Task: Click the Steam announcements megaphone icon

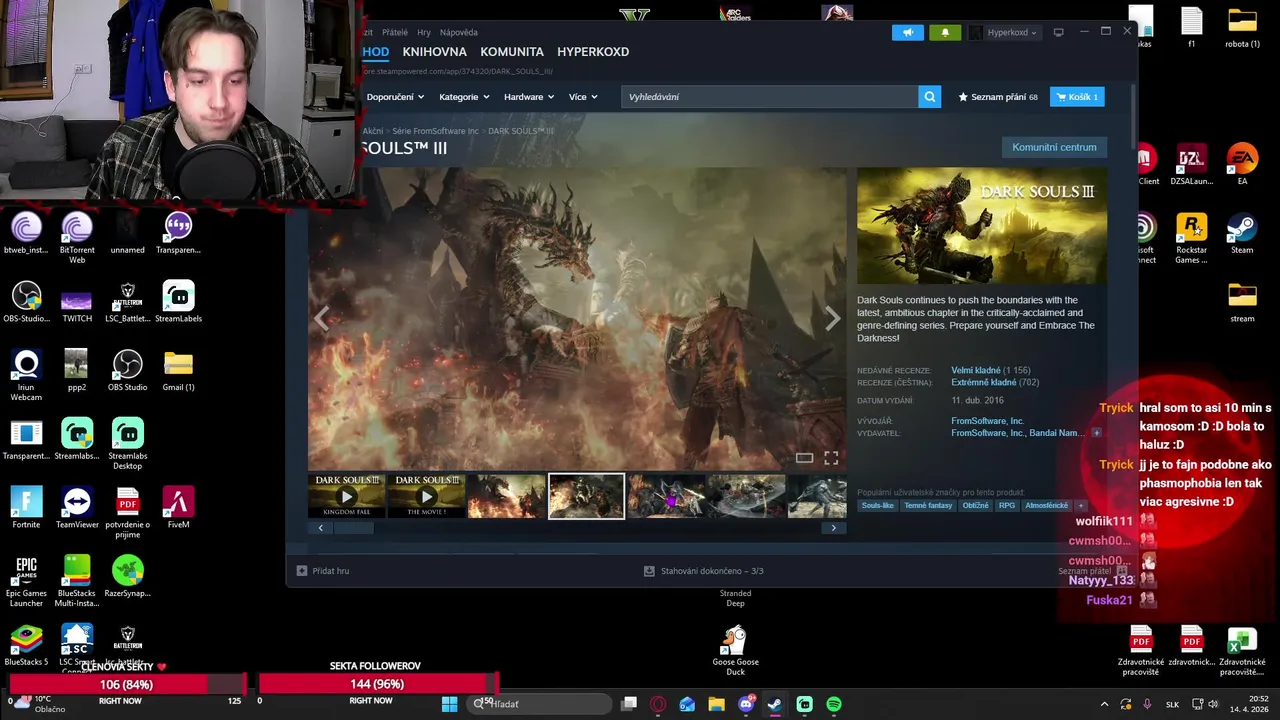Action: click(907, 33)
